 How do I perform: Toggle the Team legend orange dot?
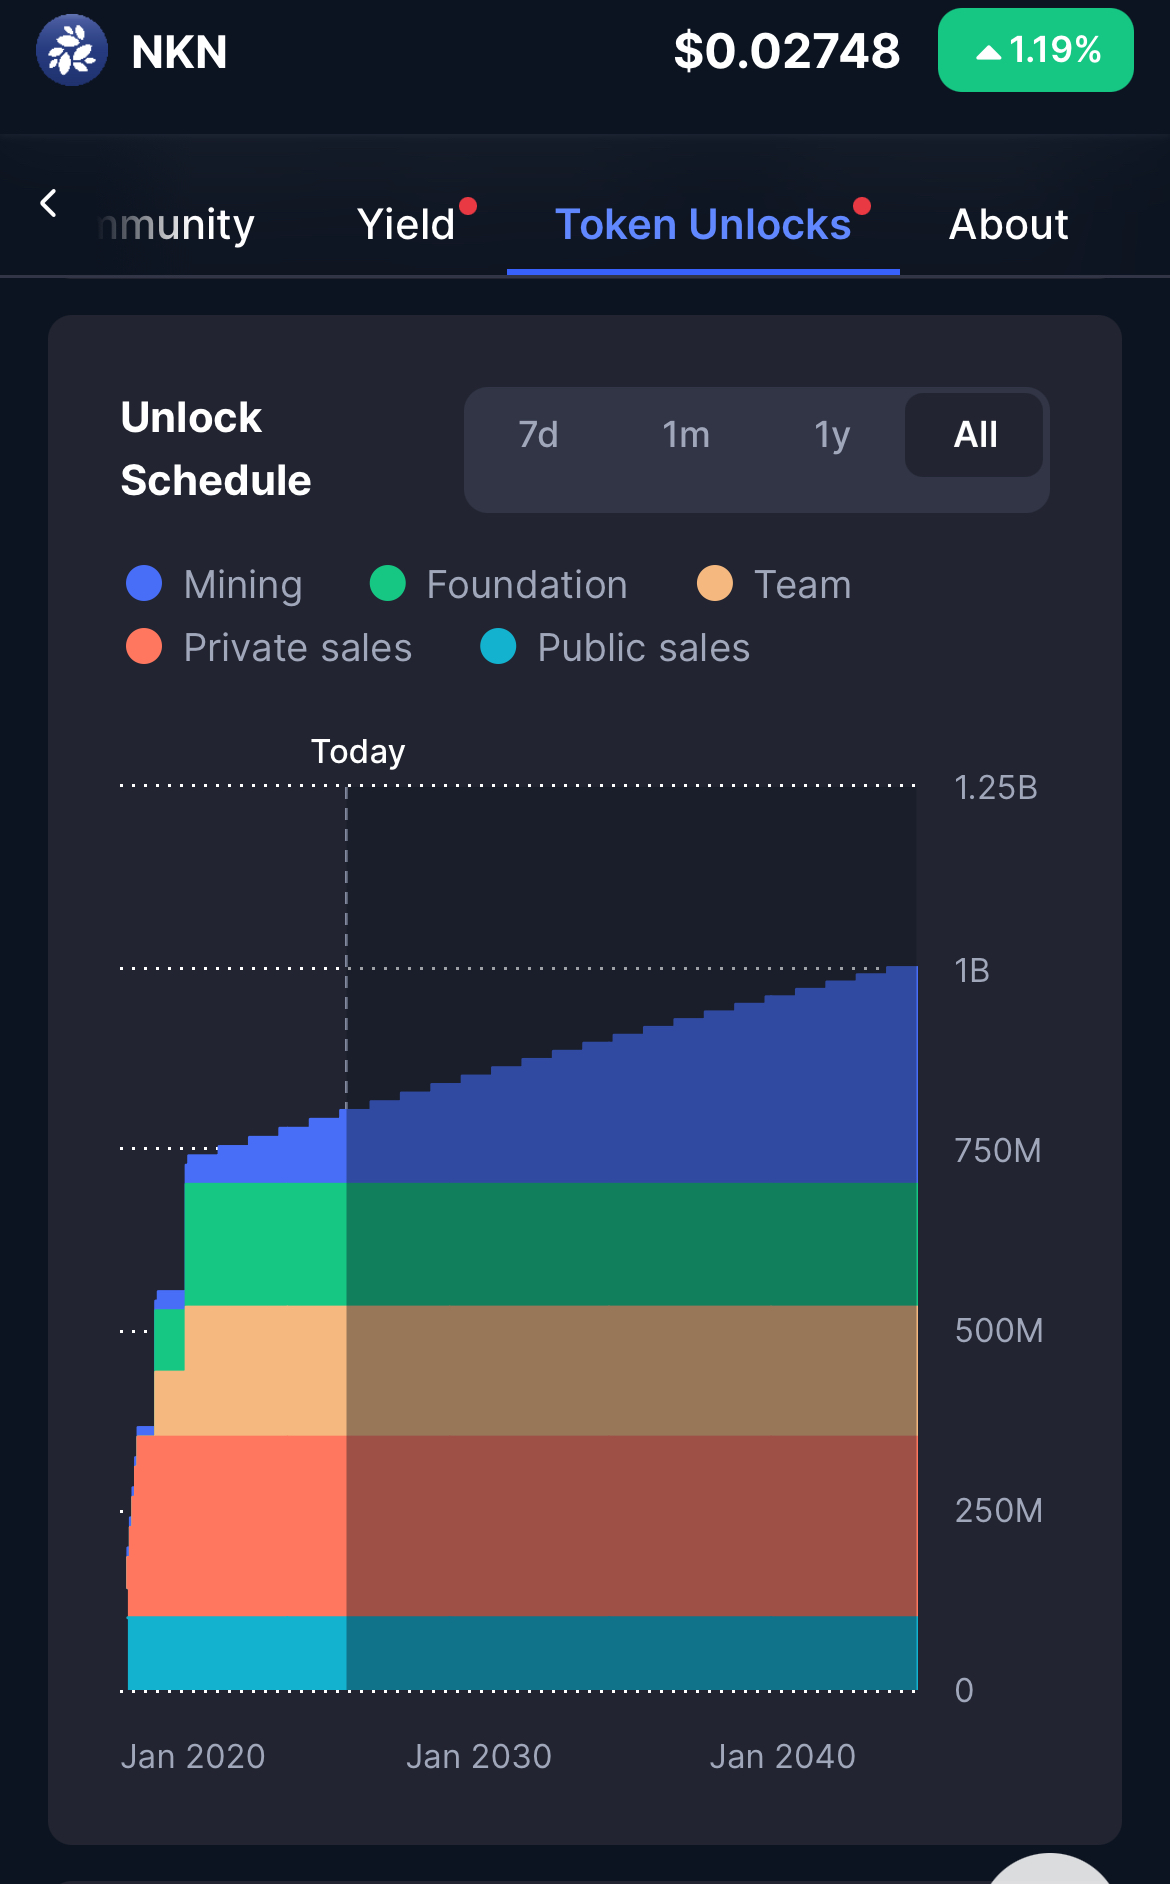click(714, 583)
